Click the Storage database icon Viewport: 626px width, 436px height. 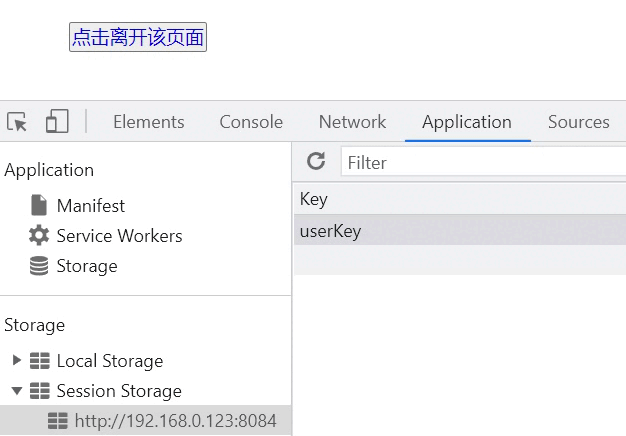coord(39,266)
